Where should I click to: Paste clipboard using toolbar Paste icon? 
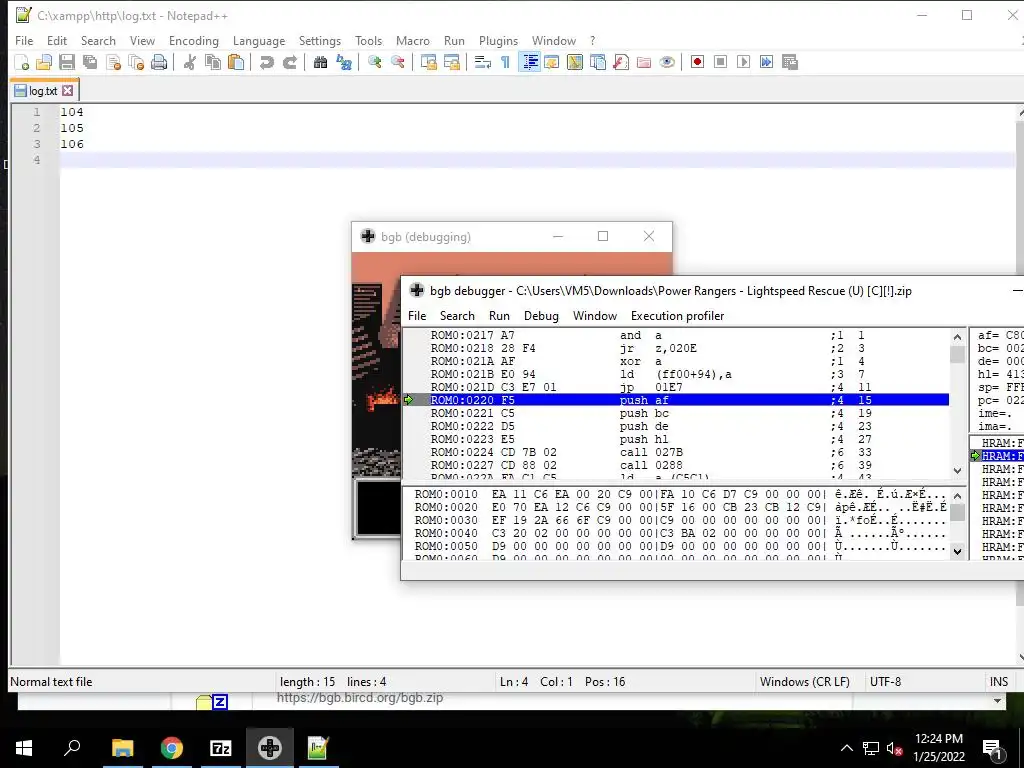click(236, 62)
